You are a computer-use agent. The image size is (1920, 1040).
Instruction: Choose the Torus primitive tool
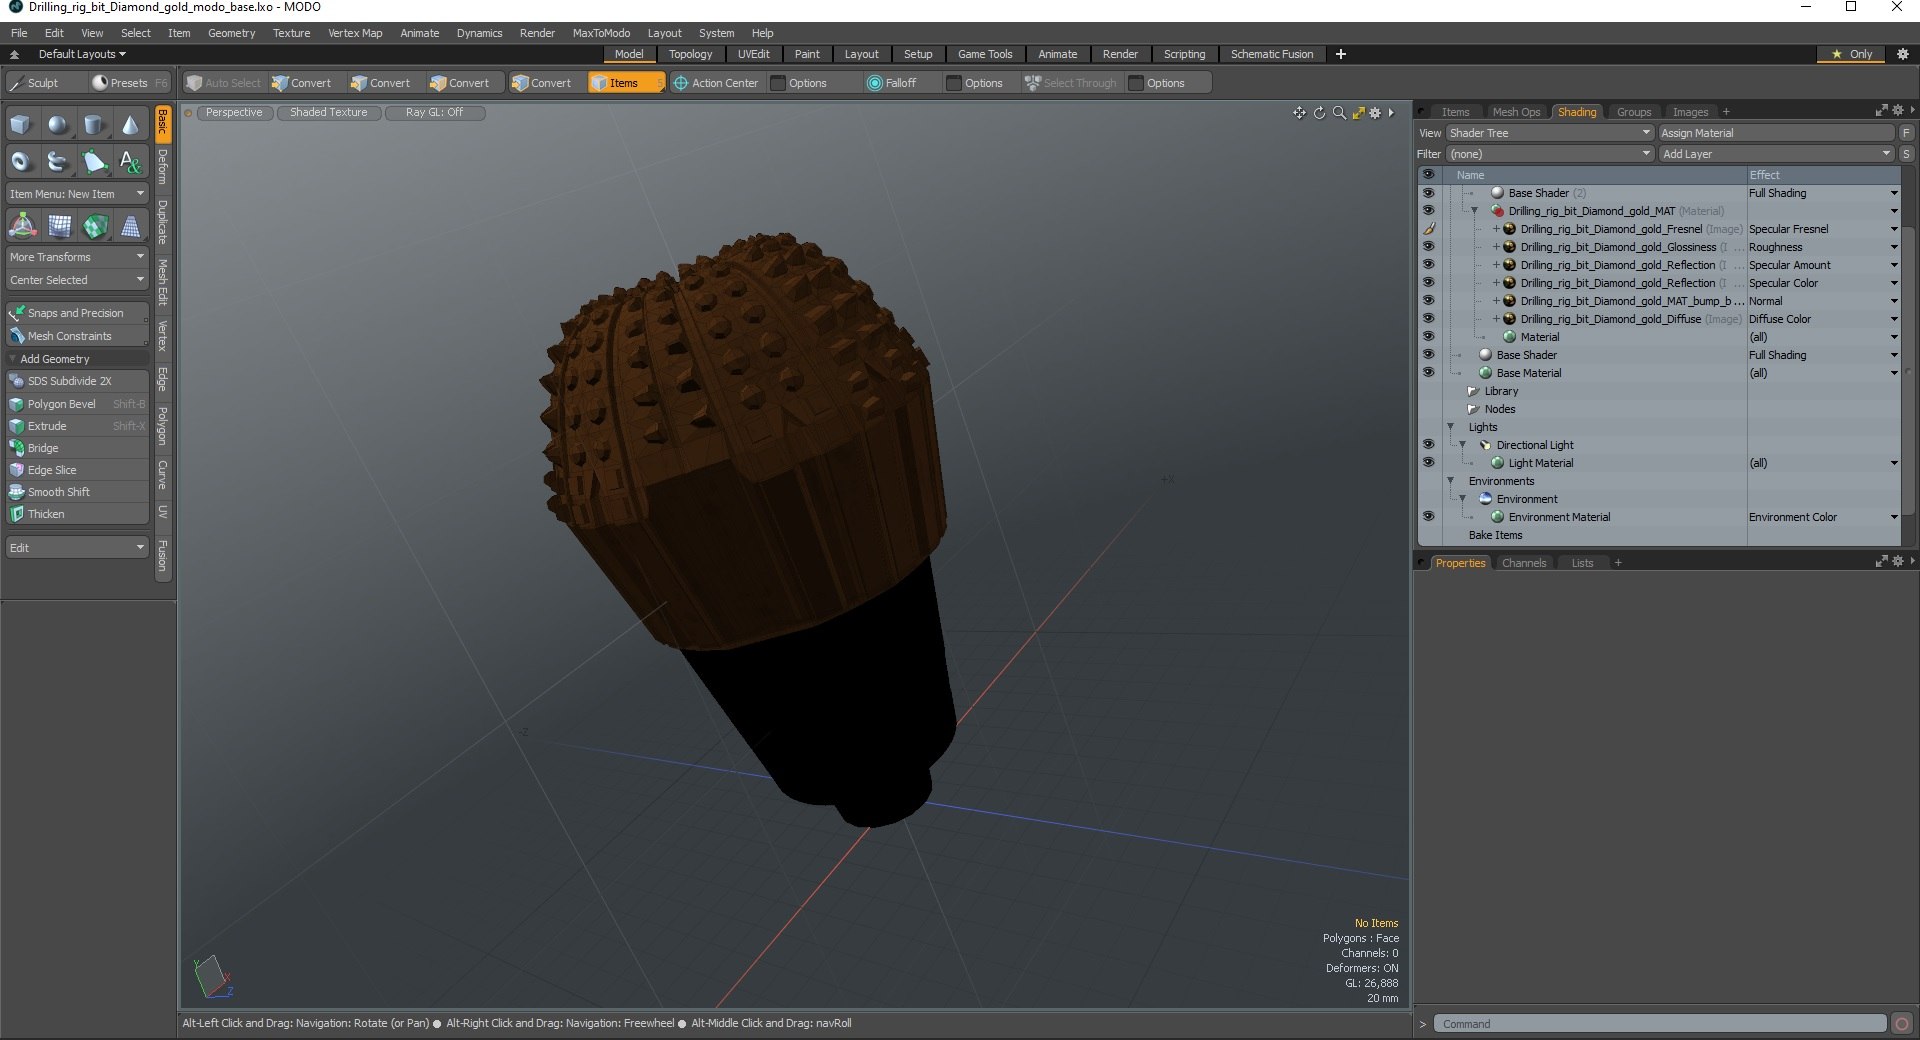pos(21,162)
